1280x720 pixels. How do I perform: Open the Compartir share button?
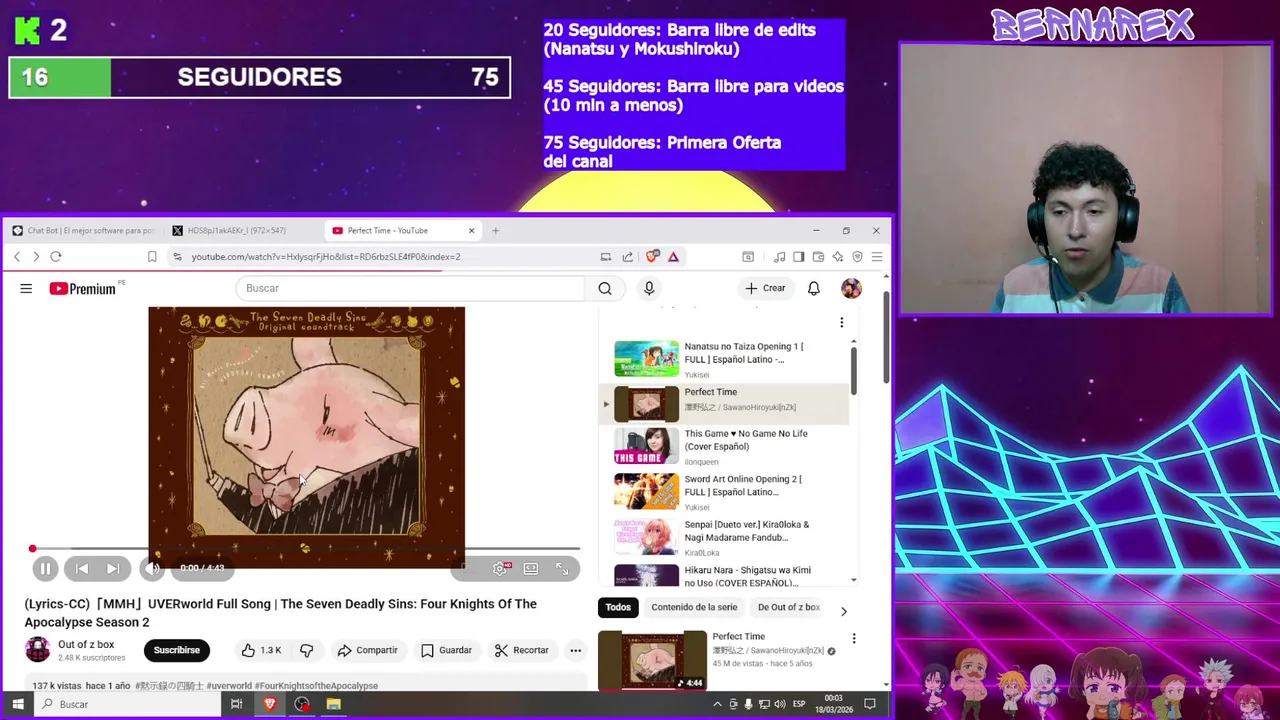coord(367,650)
